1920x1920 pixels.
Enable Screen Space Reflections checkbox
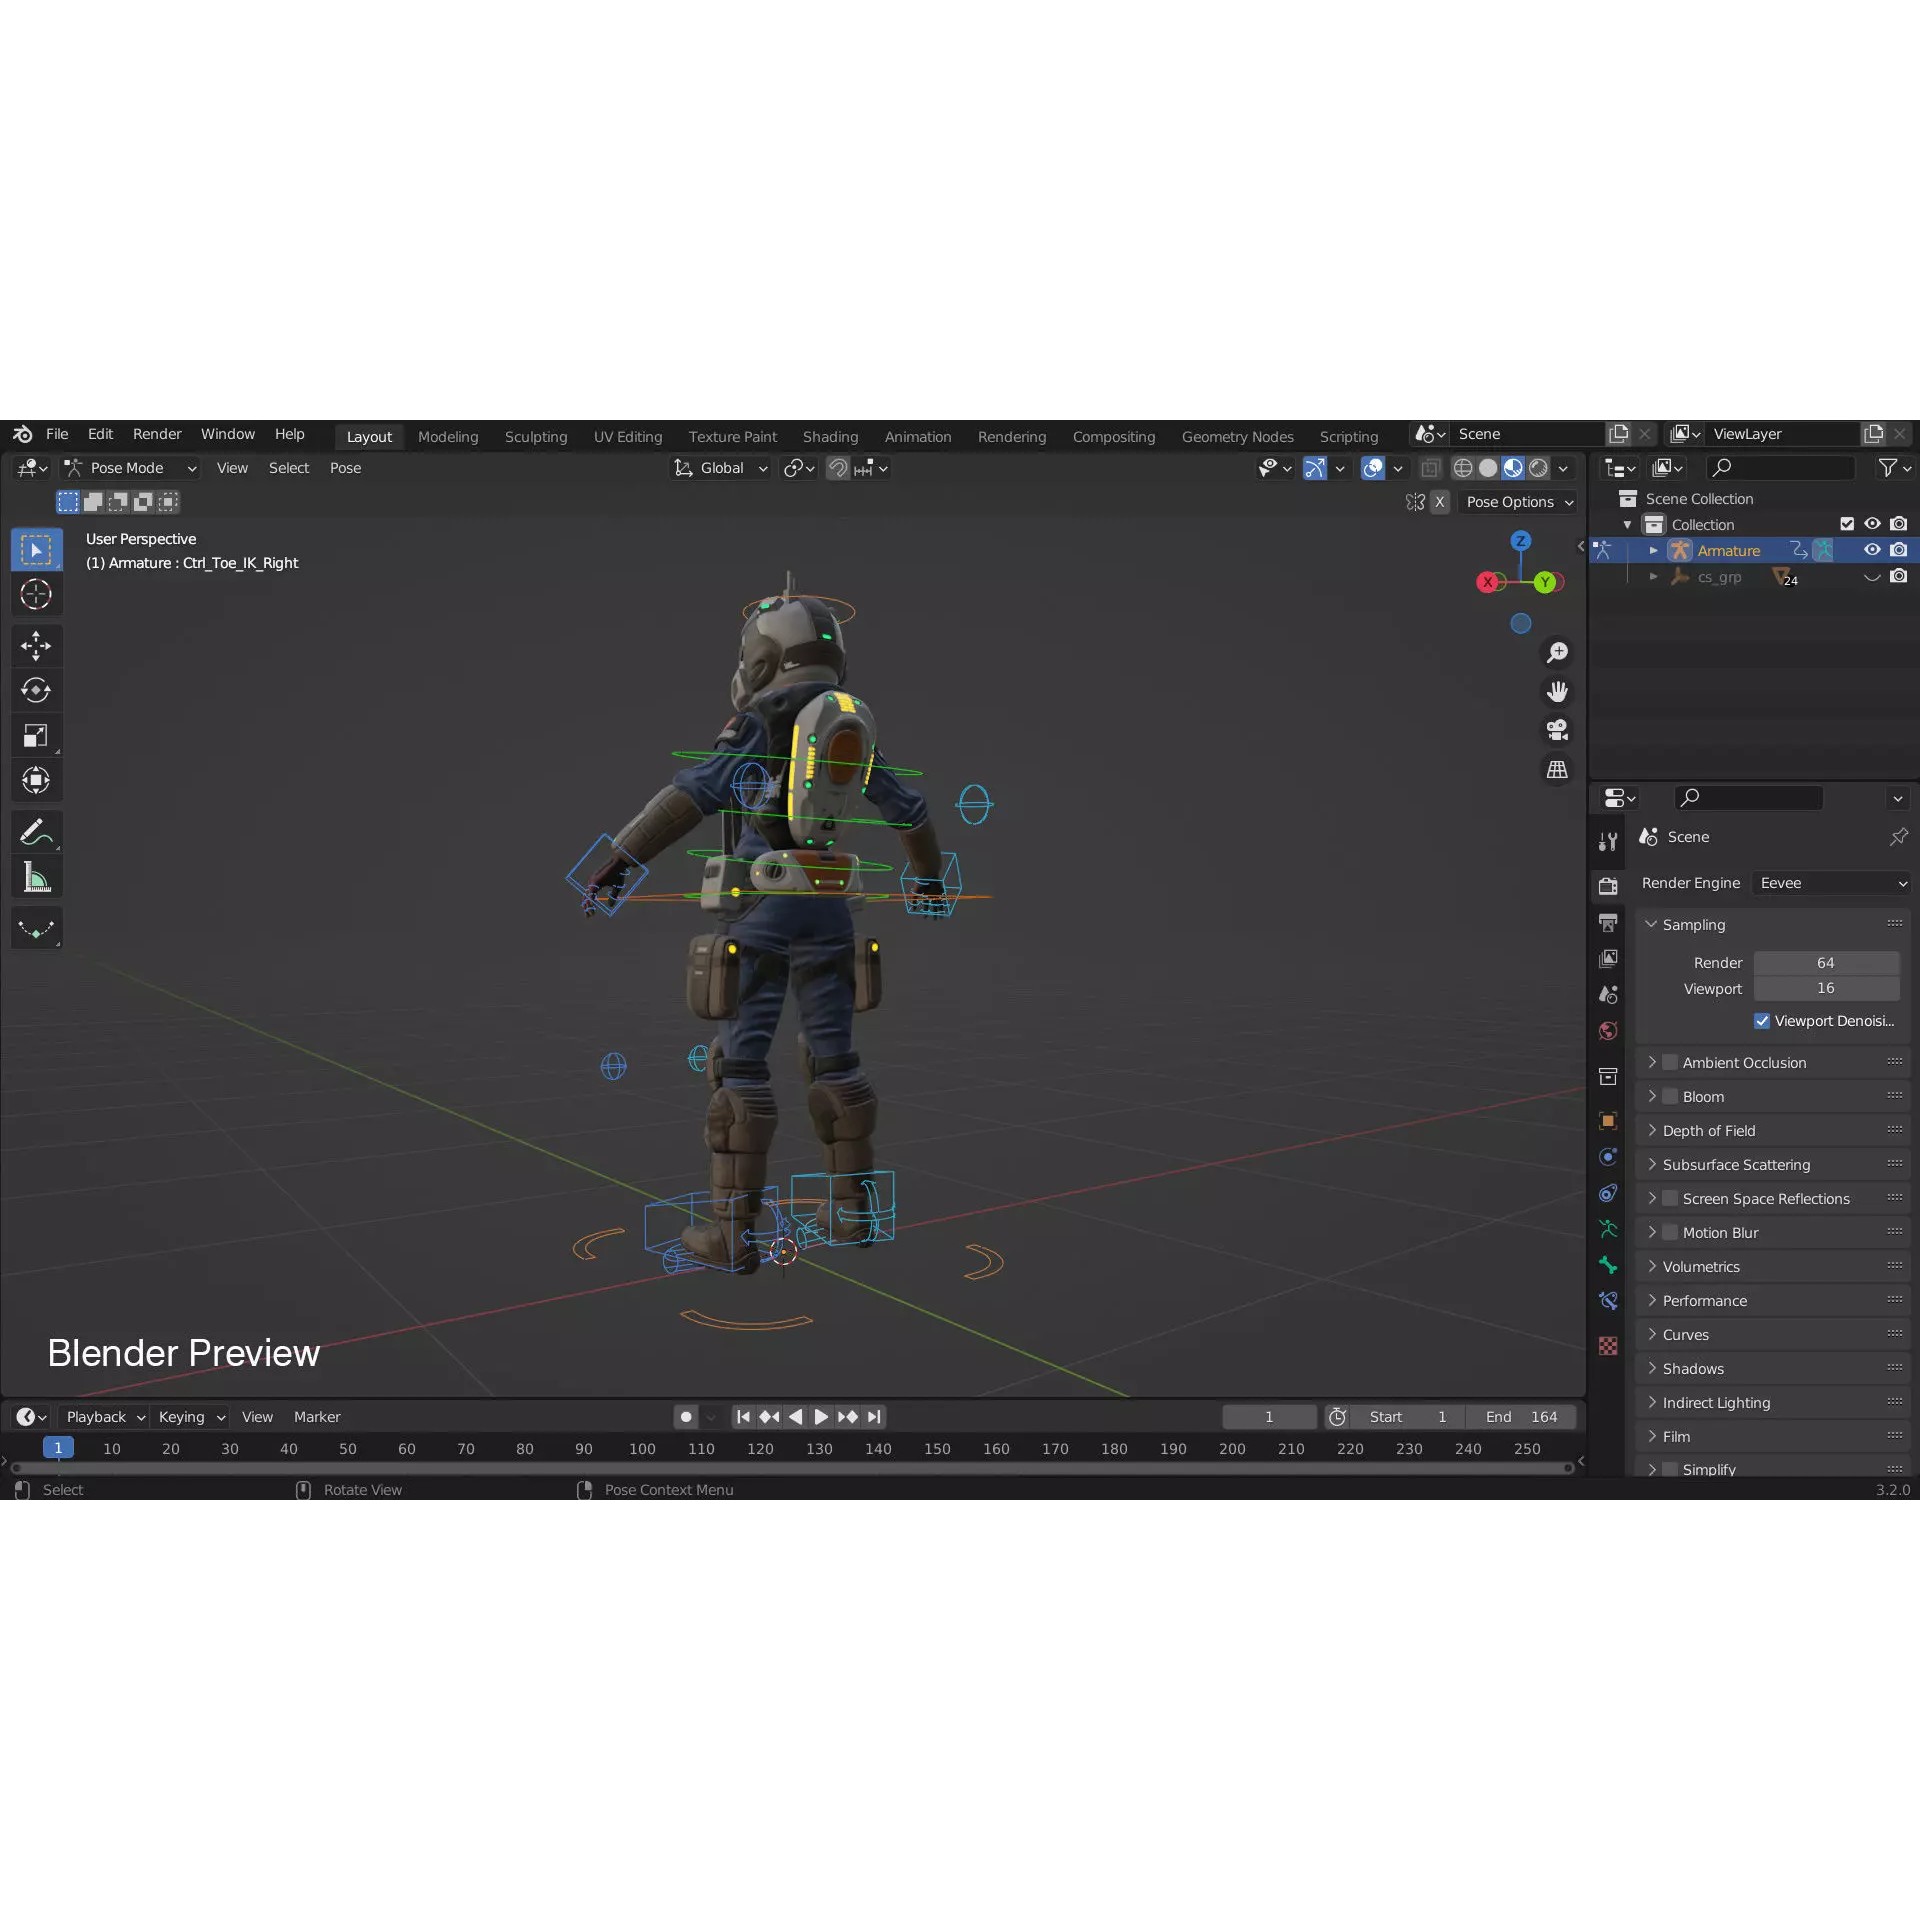(1670, 1199)
